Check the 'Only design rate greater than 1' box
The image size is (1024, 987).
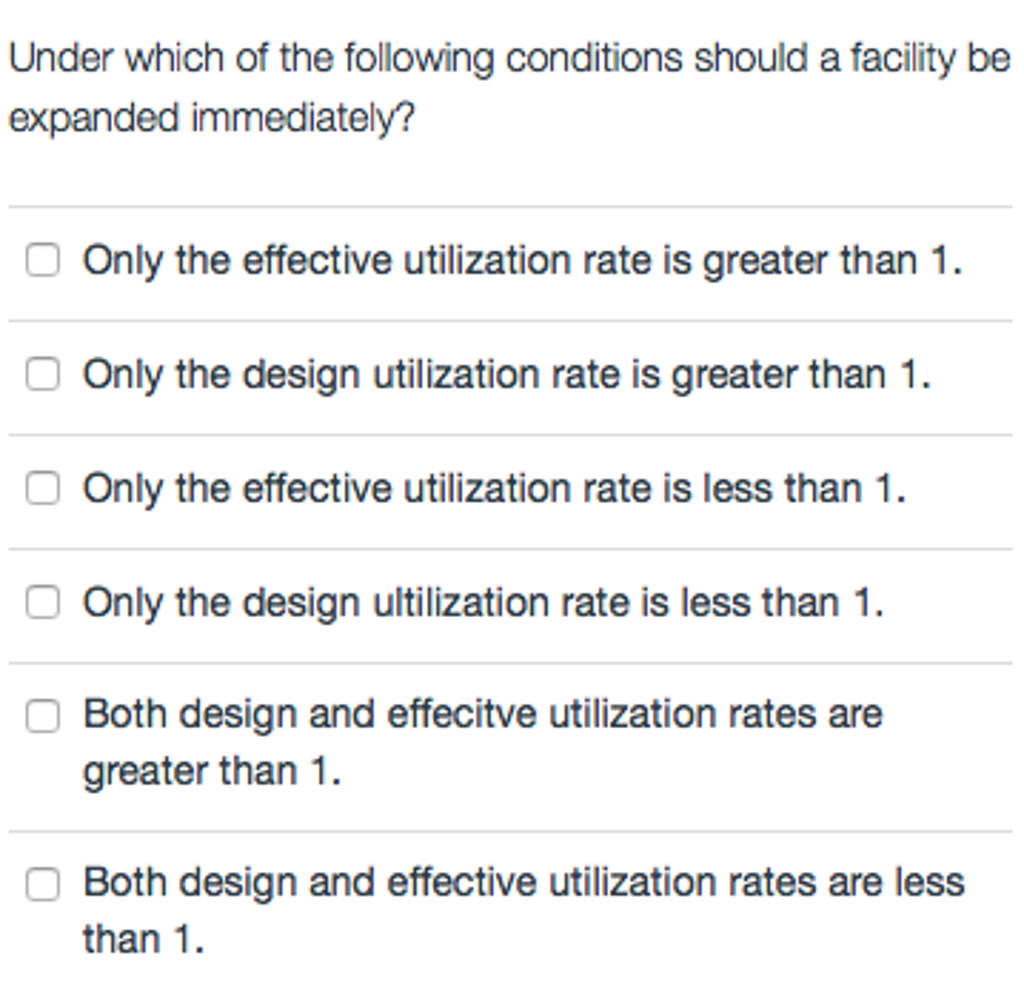click(x=42, y=375)
